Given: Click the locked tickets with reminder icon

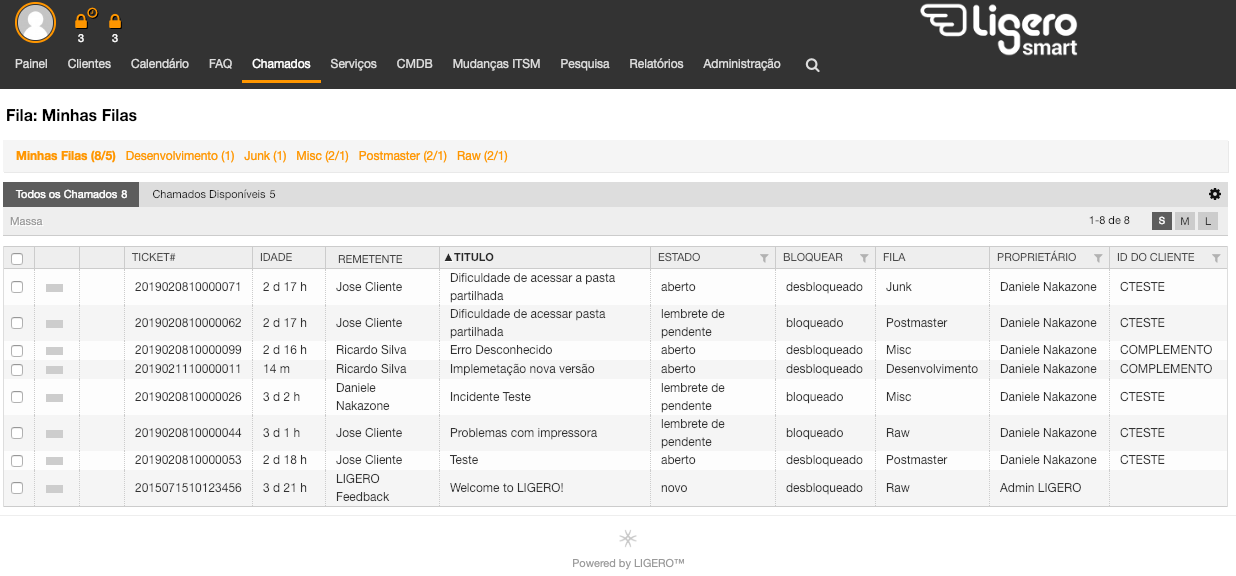Looking at the screenshot, I should click(82, 20).
